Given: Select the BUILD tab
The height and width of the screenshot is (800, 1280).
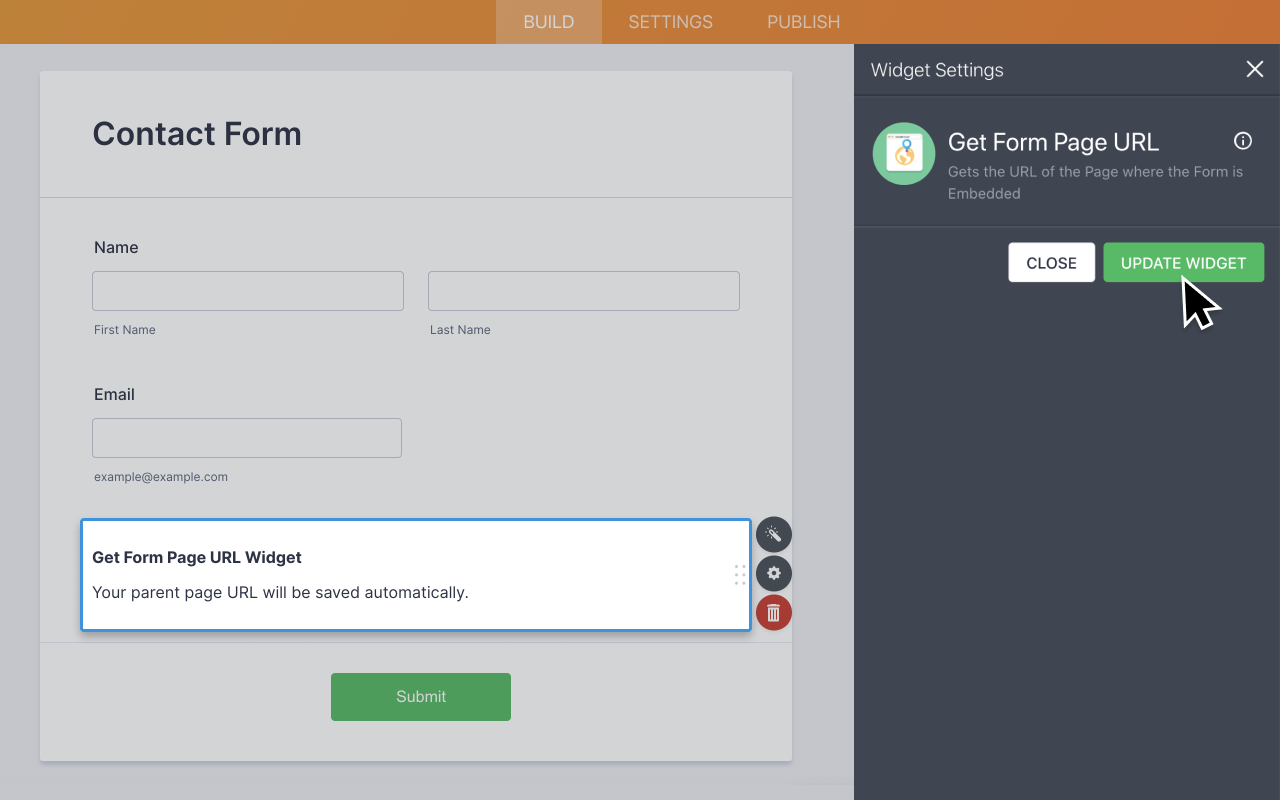Looking at the screenshot, I should 548,21.
